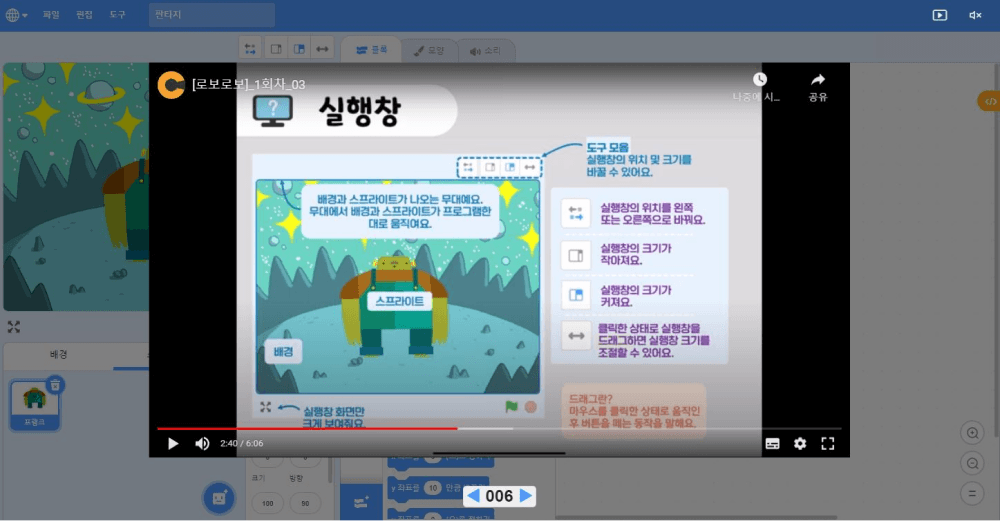Click the stage fullscreen expand icon
Viewport: 1000px width, 521px height.
[14, 327]
